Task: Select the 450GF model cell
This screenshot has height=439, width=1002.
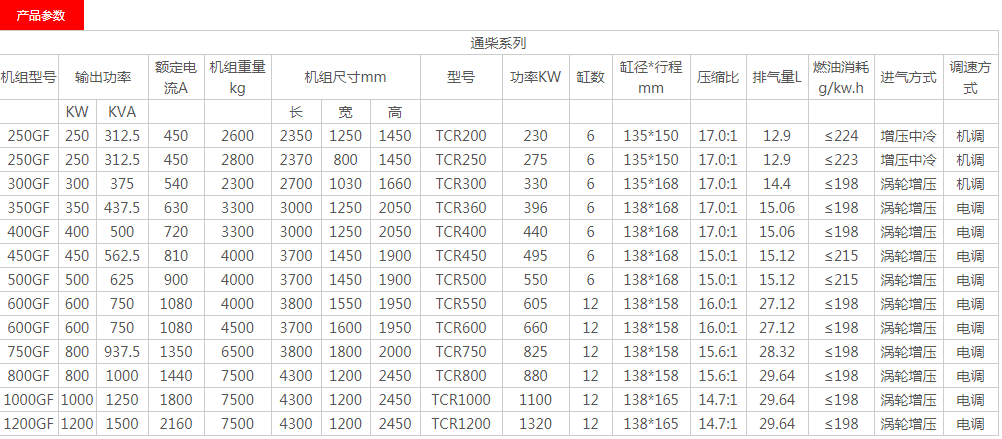Action: pos(29,256)
